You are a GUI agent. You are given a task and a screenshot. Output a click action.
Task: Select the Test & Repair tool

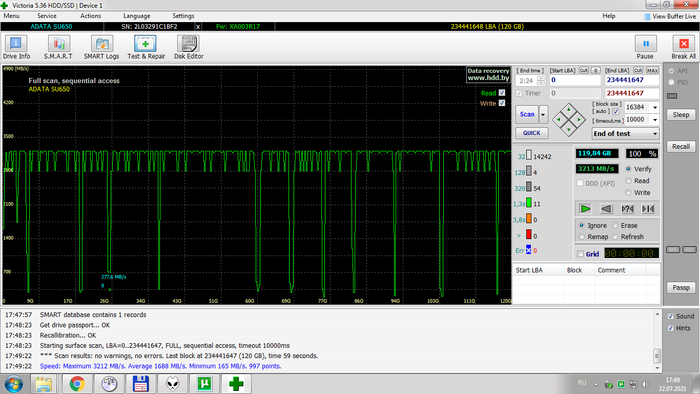pyautogui.click(x=146, y=47)
